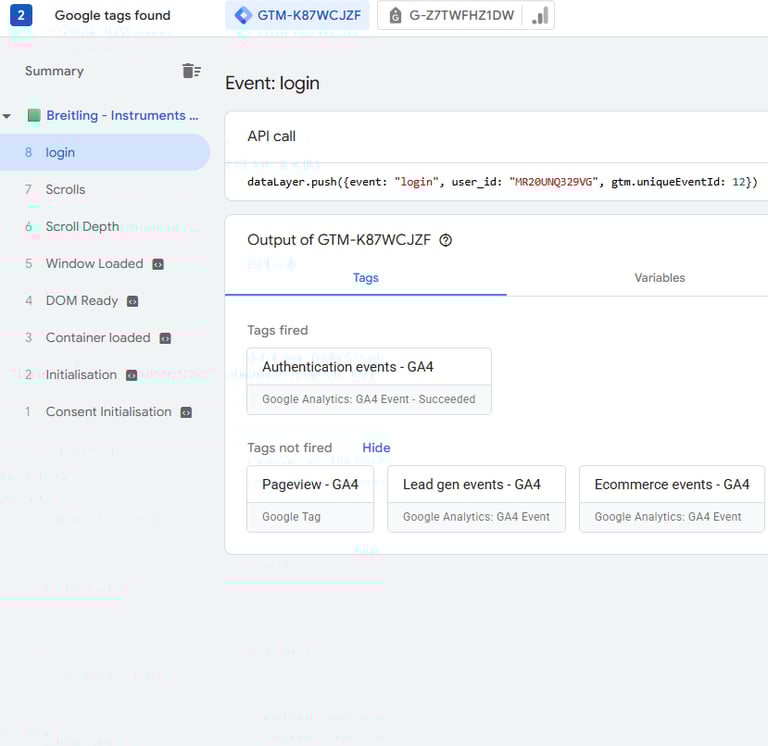Image resolution: width=768 pixels, height=746 pixels.
Task: Select event 5 Window Loaded
Action: [105, 264]
